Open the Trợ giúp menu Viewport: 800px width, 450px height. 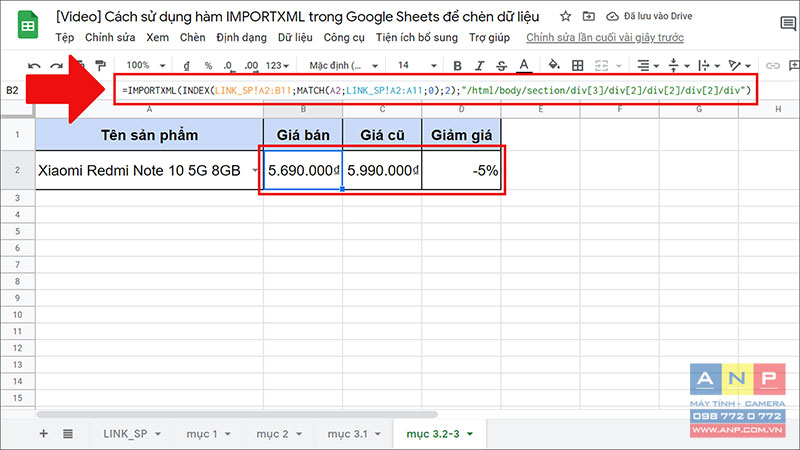[489, 37]
